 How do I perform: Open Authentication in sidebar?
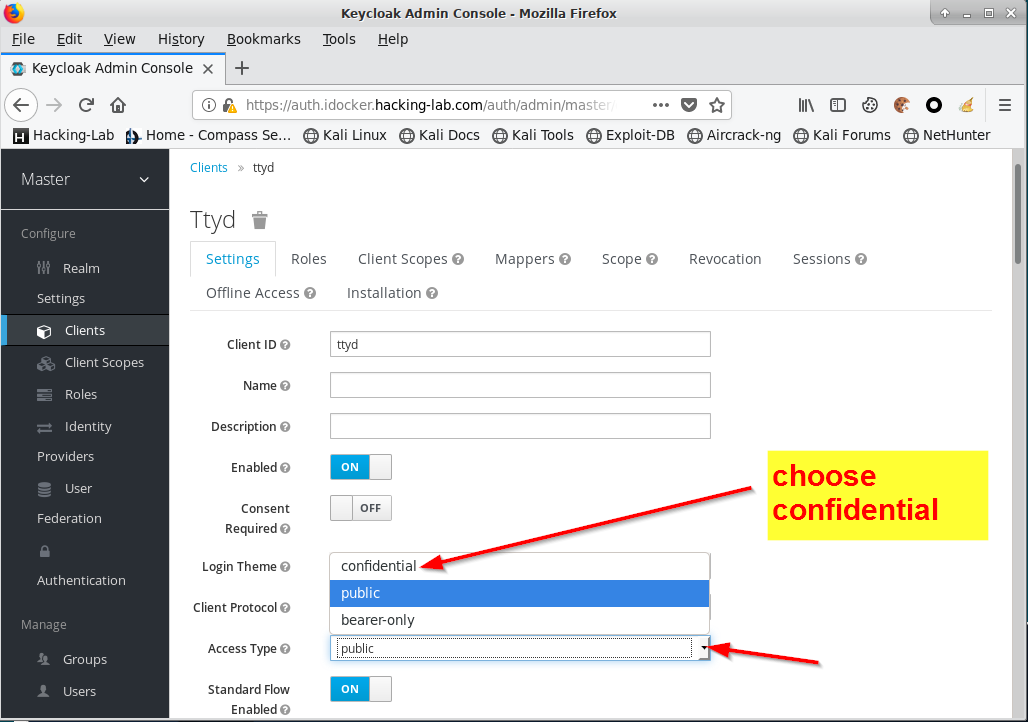click(x=85, y=566)
